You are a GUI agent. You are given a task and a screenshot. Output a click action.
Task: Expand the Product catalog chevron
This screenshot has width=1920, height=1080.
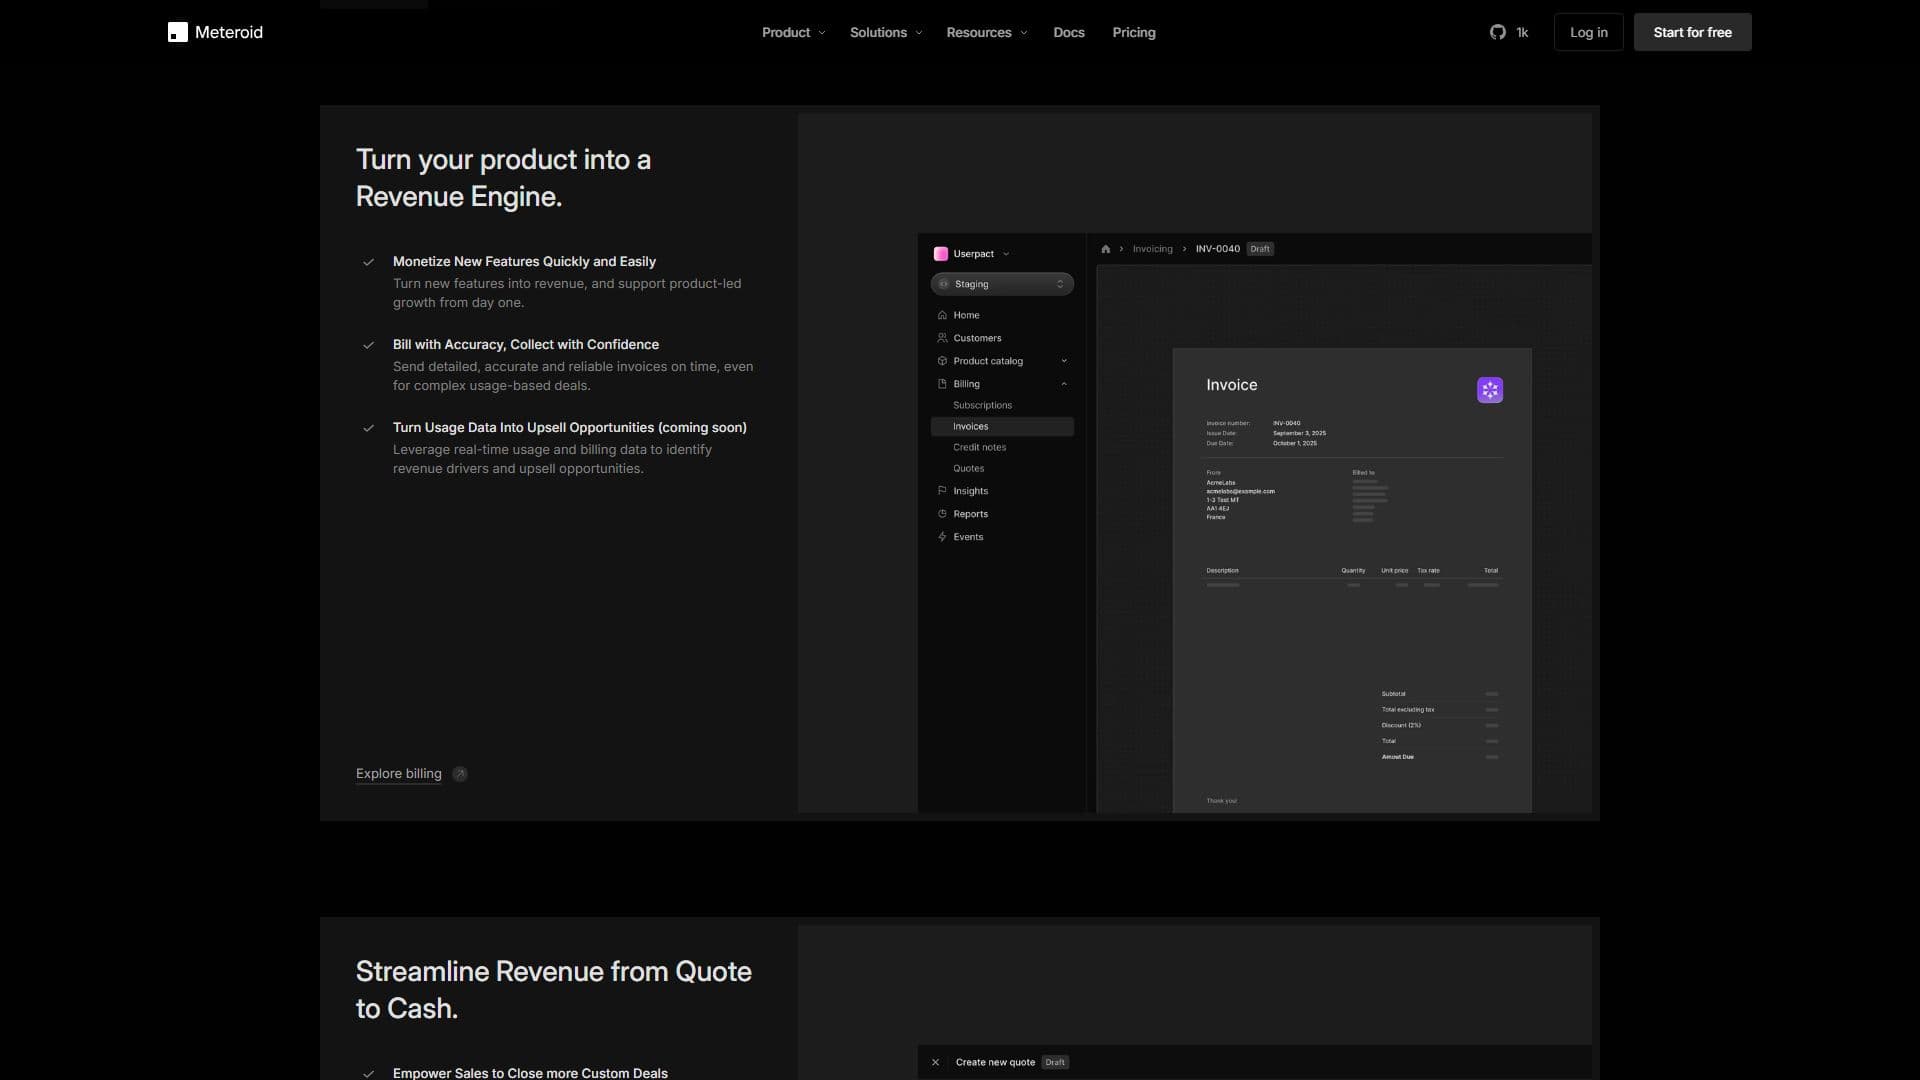tap(1064, 361)
